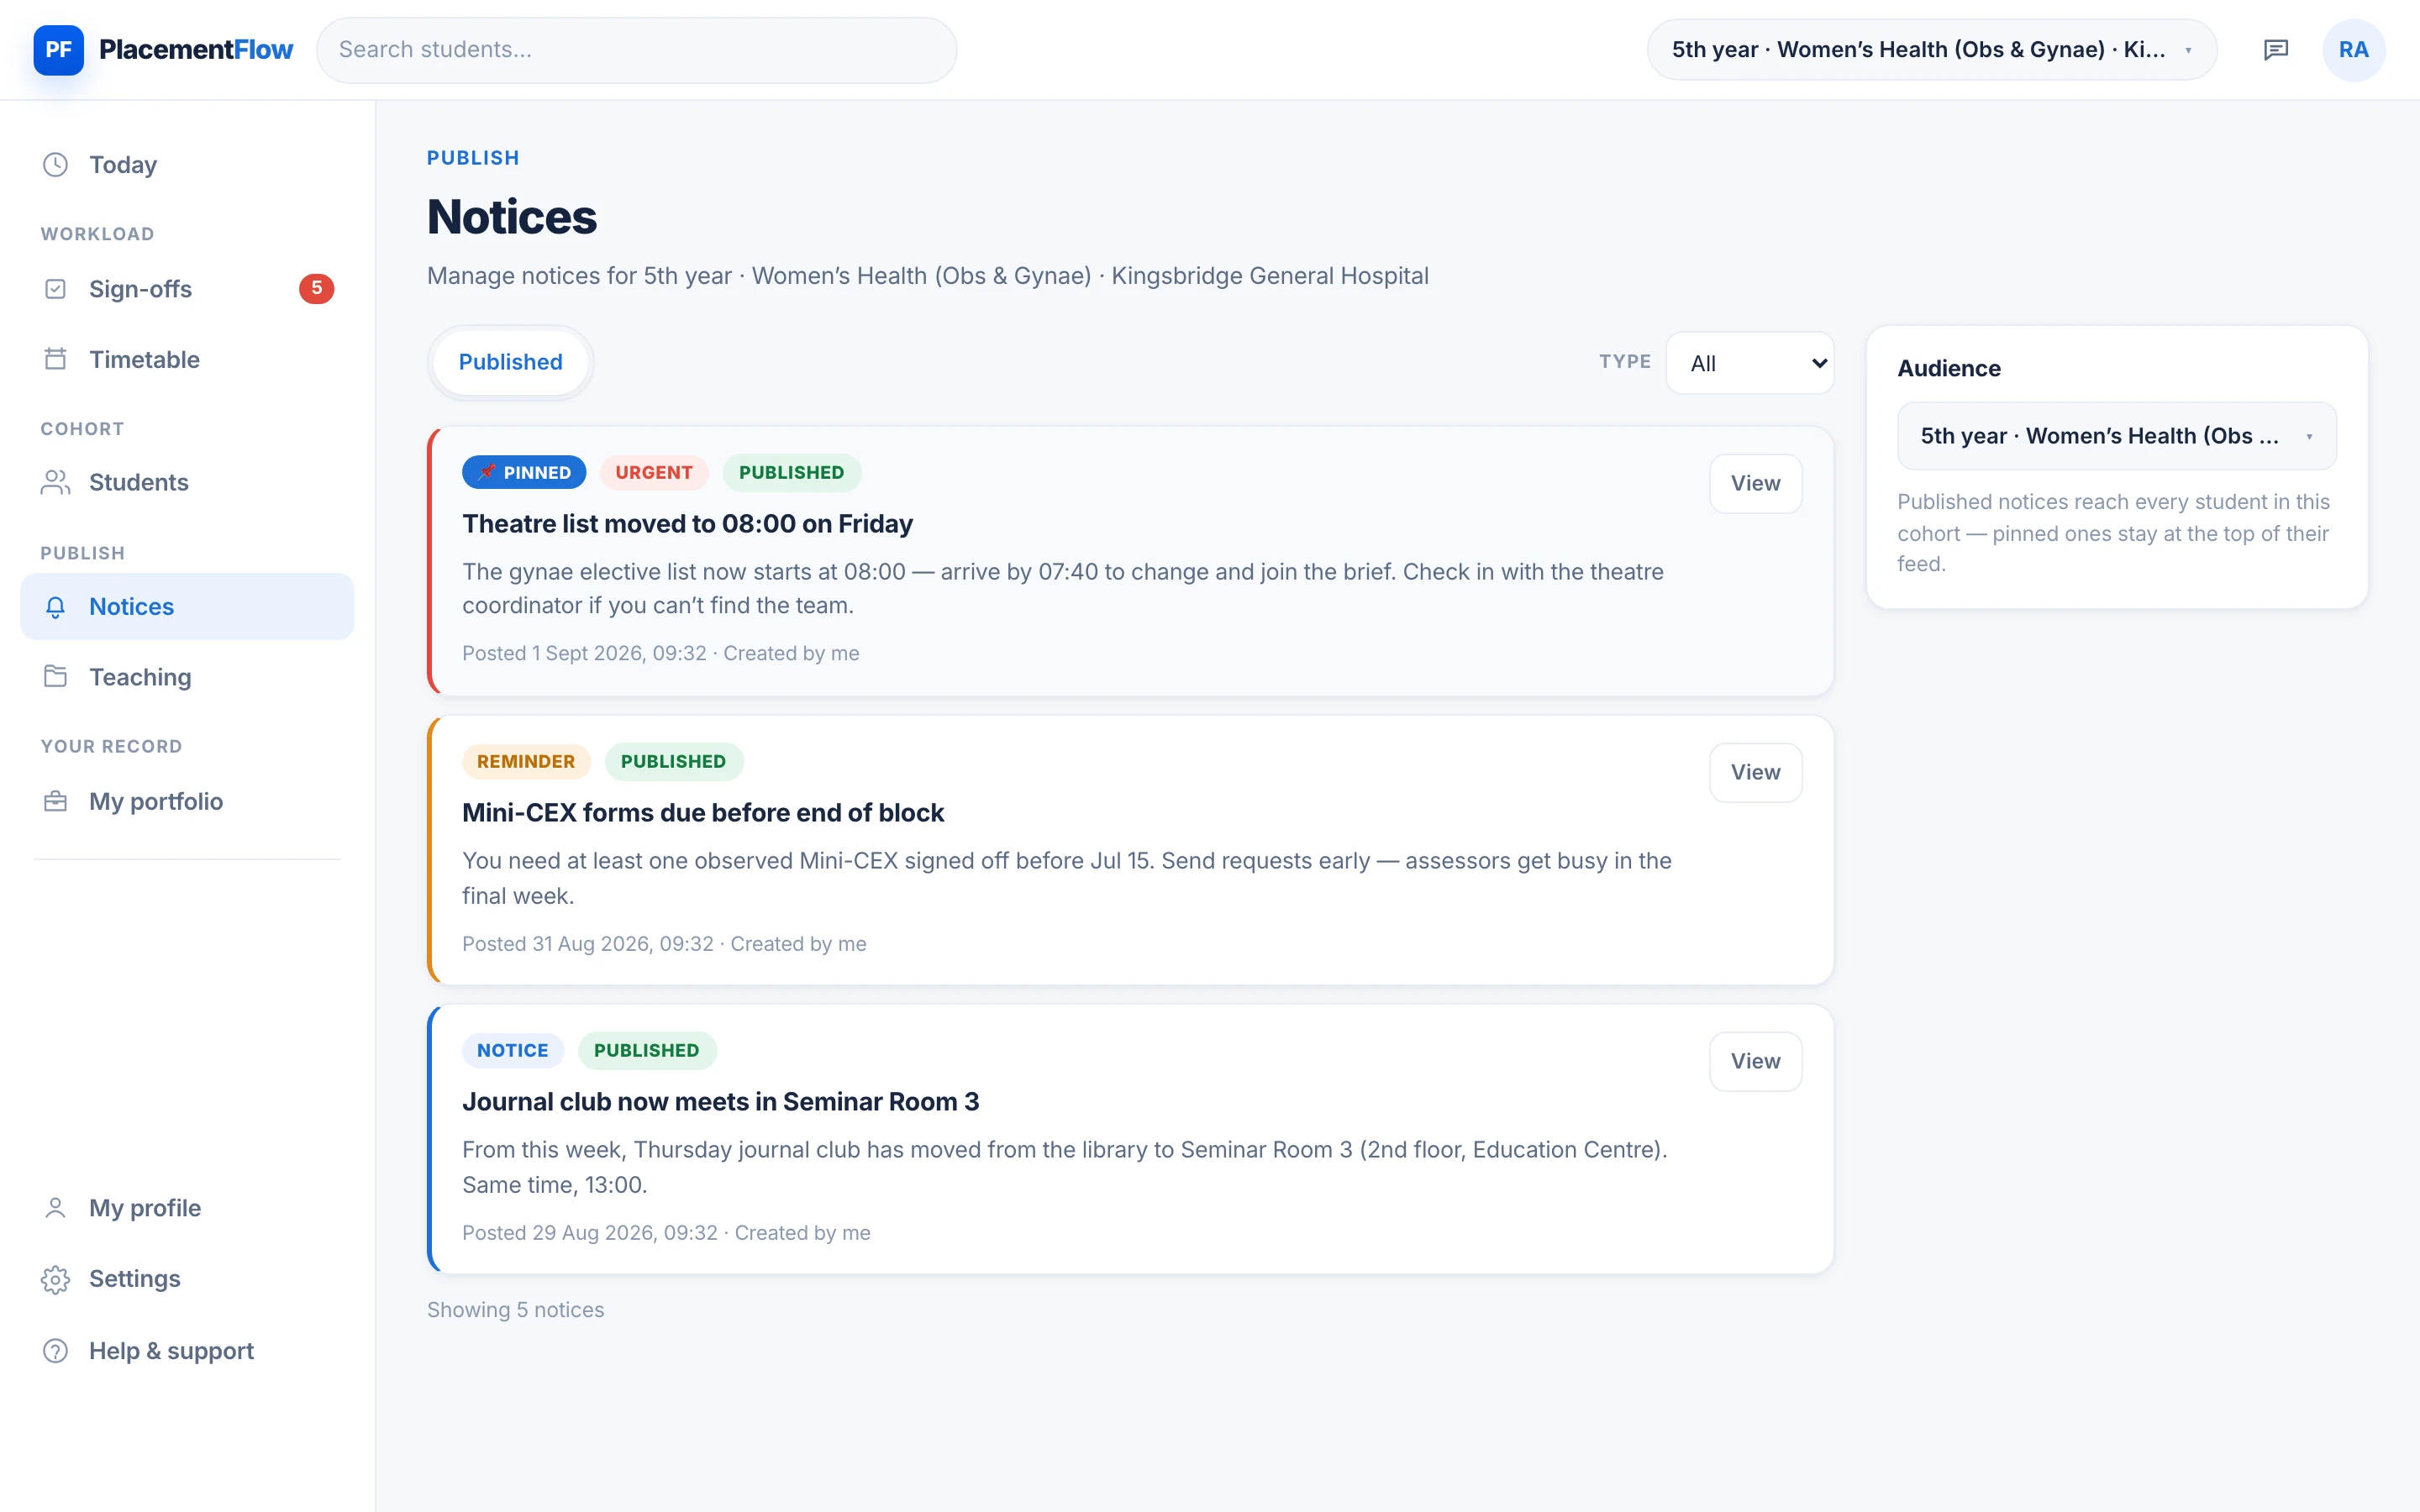Open the RA user avatar
The width and height of the screenshot is (2420, 1512).
2353,50
